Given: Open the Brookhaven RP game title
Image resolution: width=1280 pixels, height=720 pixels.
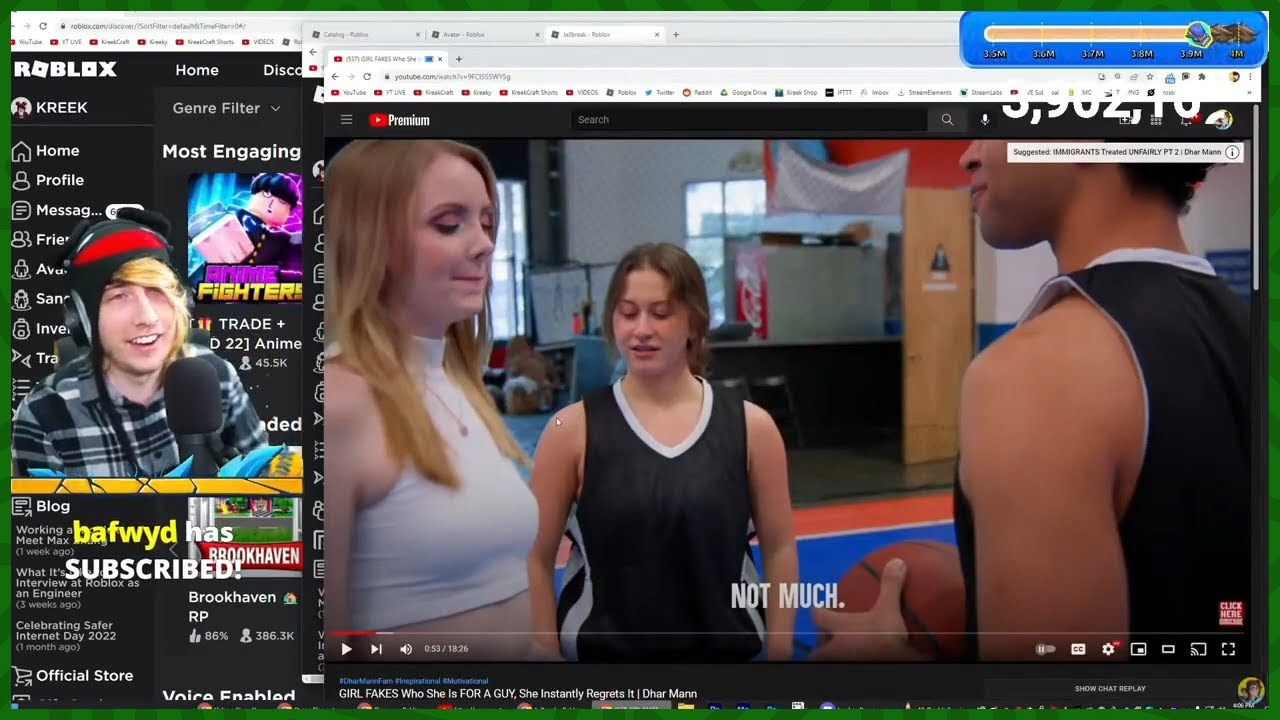Looking at the screenshot, I should coord(243,606).
